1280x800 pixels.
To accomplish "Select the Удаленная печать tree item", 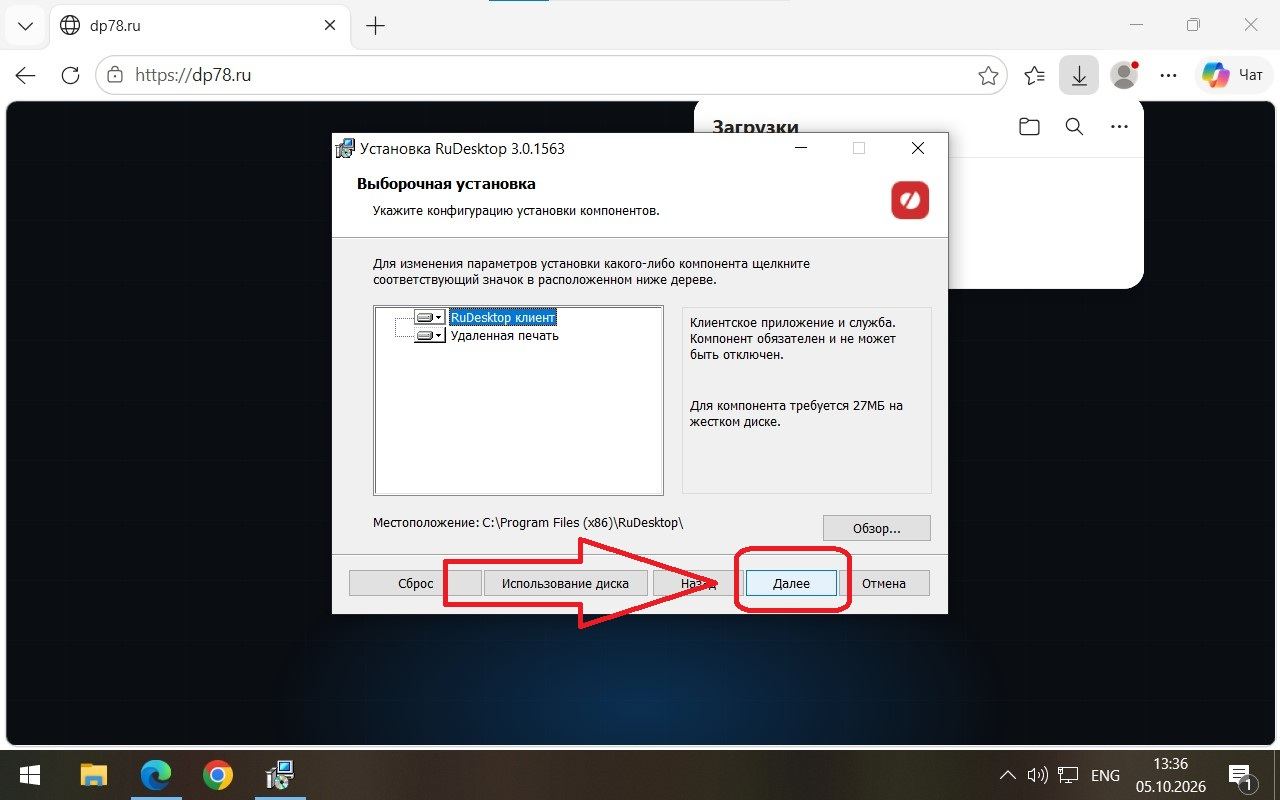I will (504, 336).
